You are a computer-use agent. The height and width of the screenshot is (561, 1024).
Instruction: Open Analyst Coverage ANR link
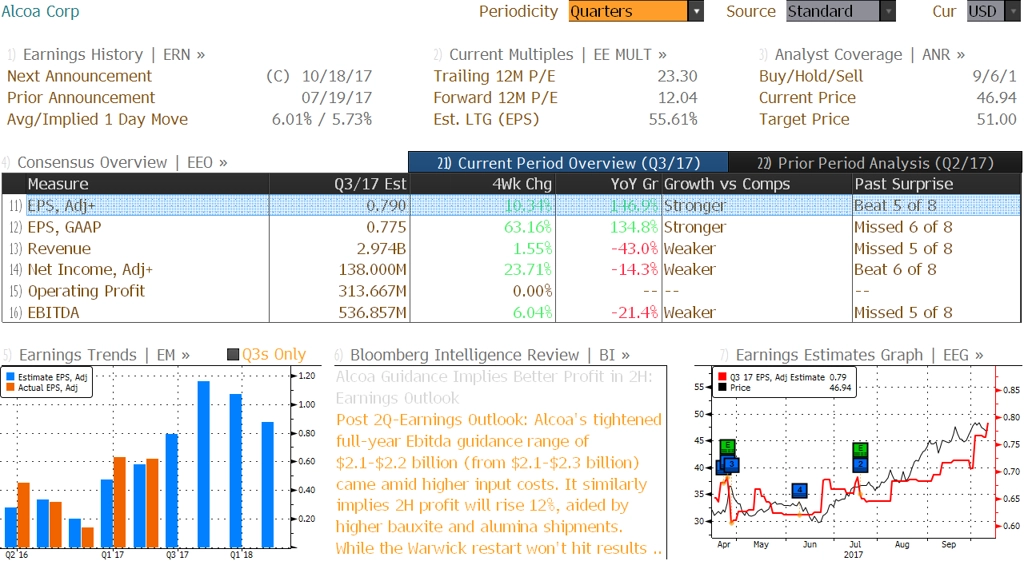870,55
